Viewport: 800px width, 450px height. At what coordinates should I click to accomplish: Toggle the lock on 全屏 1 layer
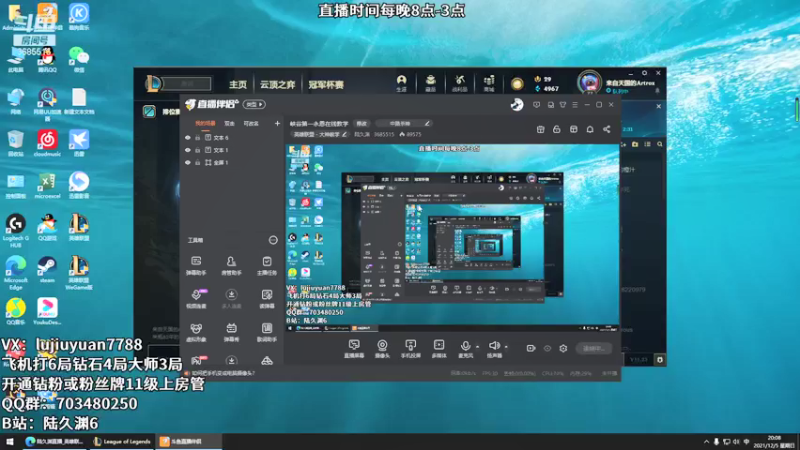click(x=197, y=162)
